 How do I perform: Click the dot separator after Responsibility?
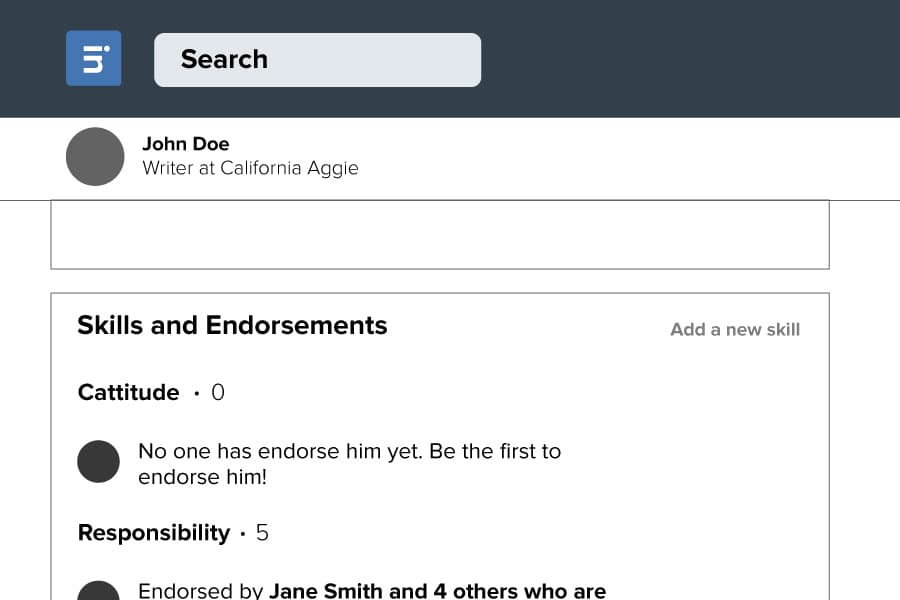(243, 534)
